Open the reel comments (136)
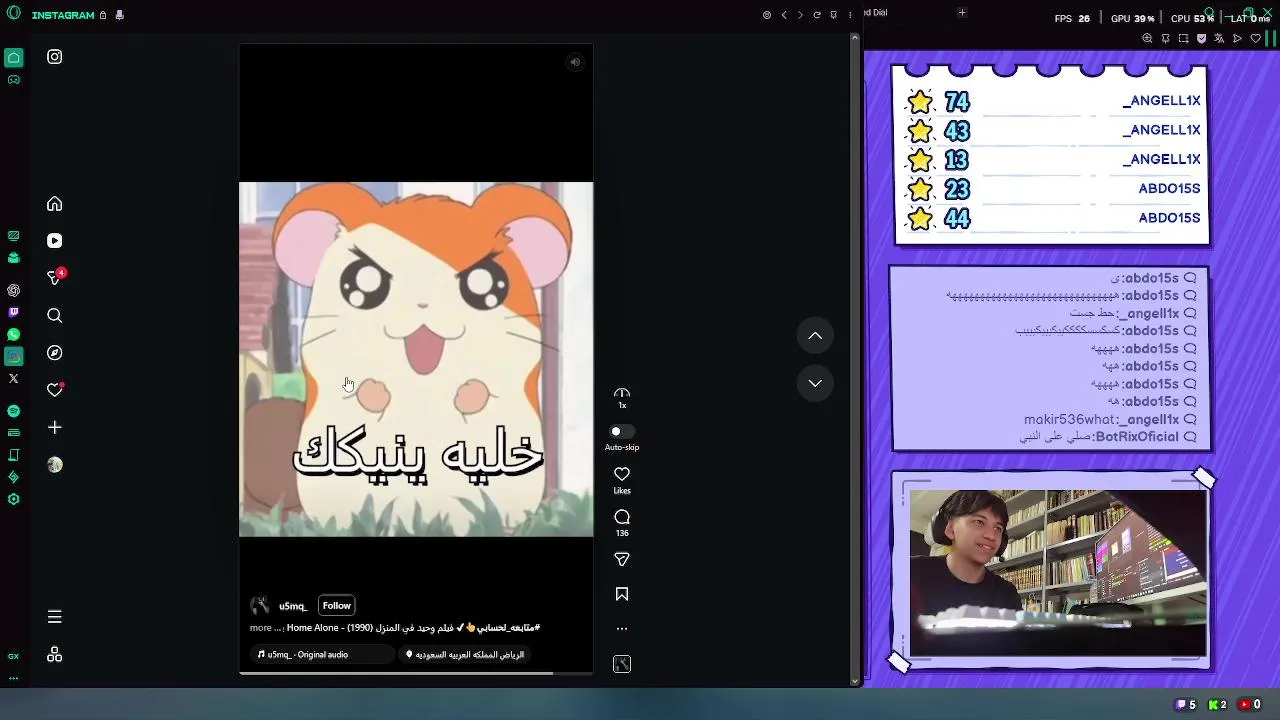 (x=622, y=517)
